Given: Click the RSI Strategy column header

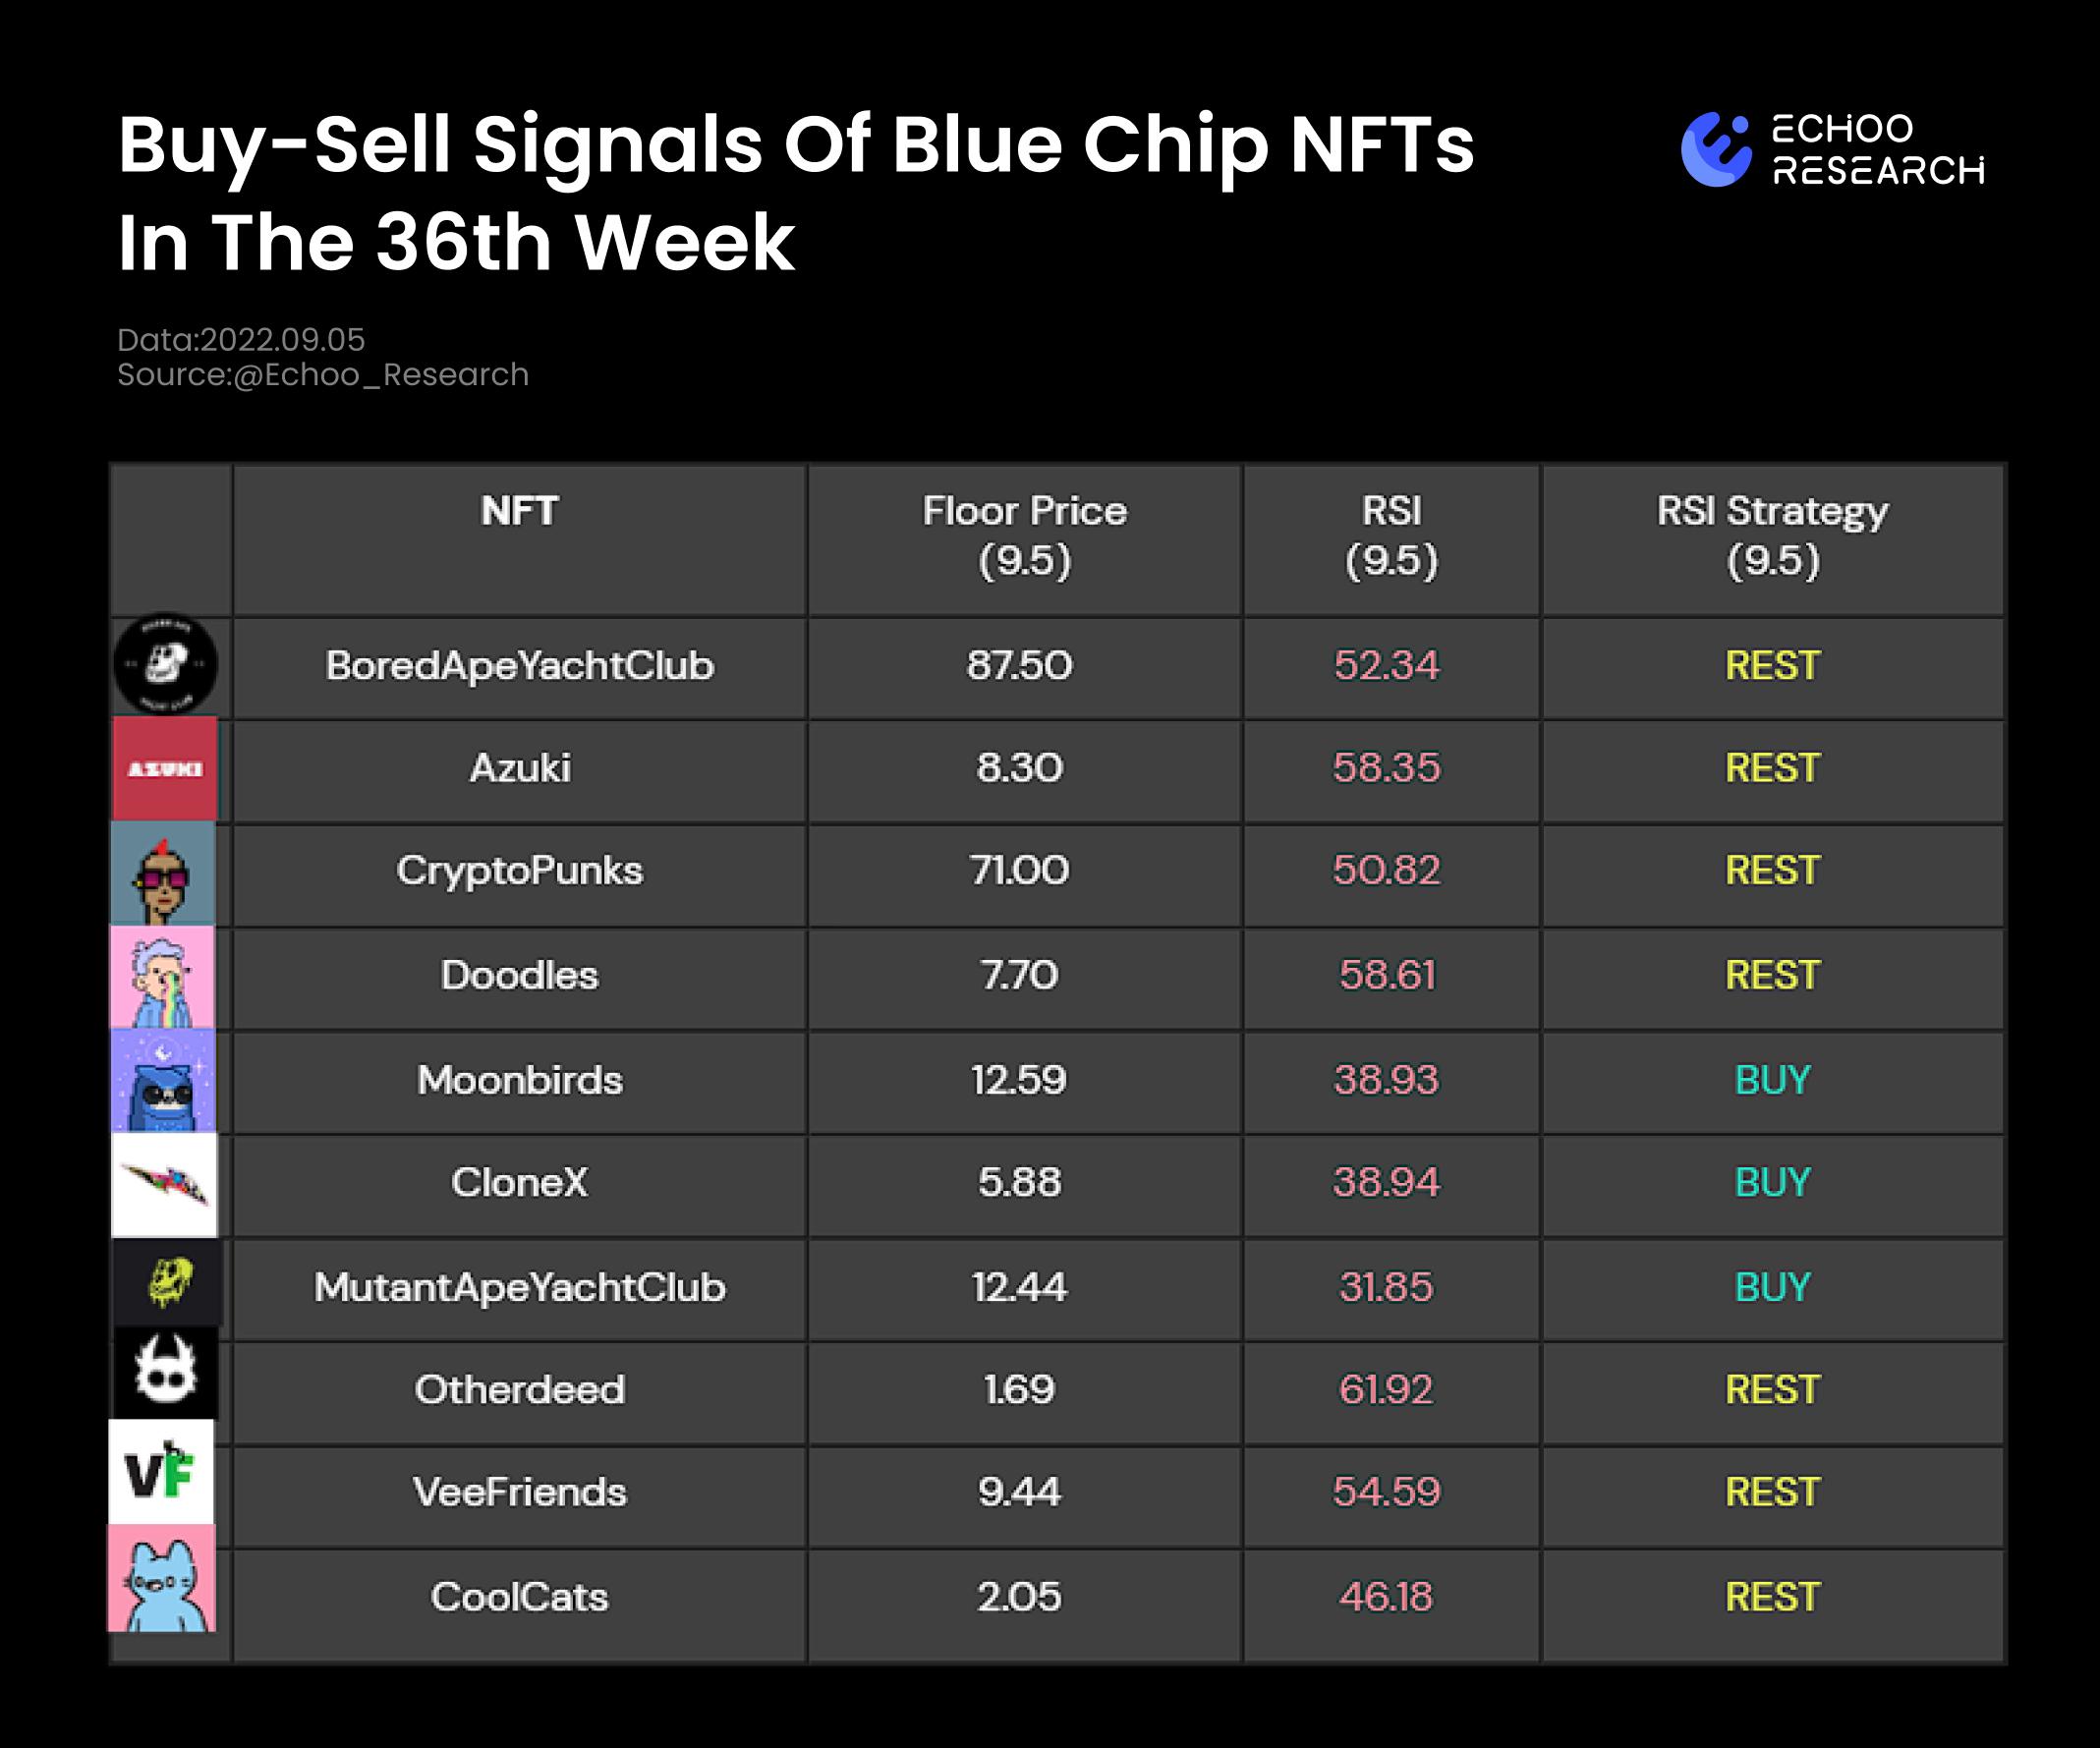Looking at the screenshot, I should click(1772, 536).
